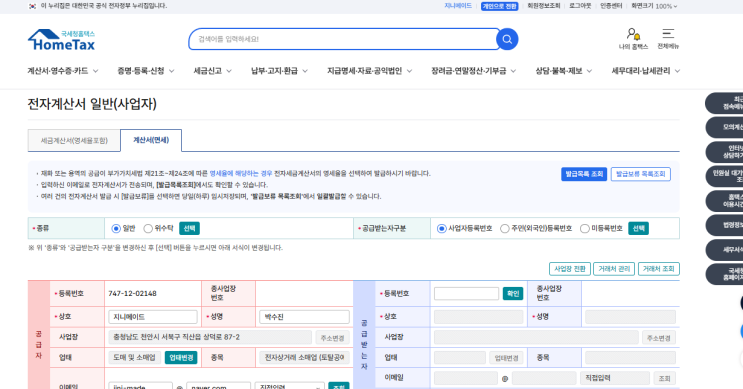The width and height of the screenshot is (743, 389).
Task: Click the recipient email 조회 button
Action: (664, 378)
